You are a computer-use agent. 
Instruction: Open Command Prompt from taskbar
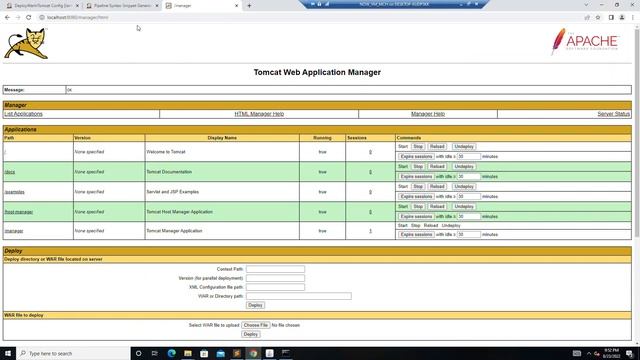coord(286,353)
